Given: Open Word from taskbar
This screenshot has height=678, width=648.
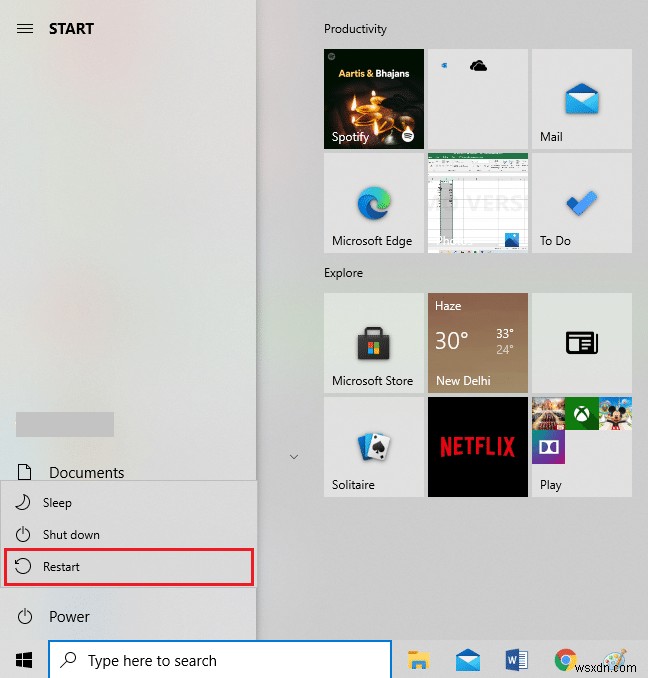Looking at the screenshot, I should pyautogui.click(x=517, y=660).
